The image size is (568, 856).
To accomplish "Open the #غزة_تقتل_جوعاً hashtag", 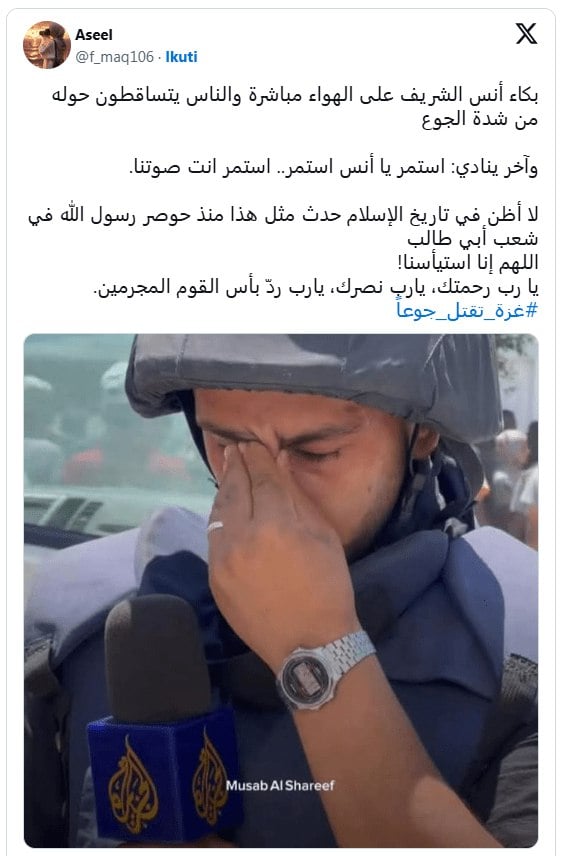I will pyautogui.click(x=467, y=311).
